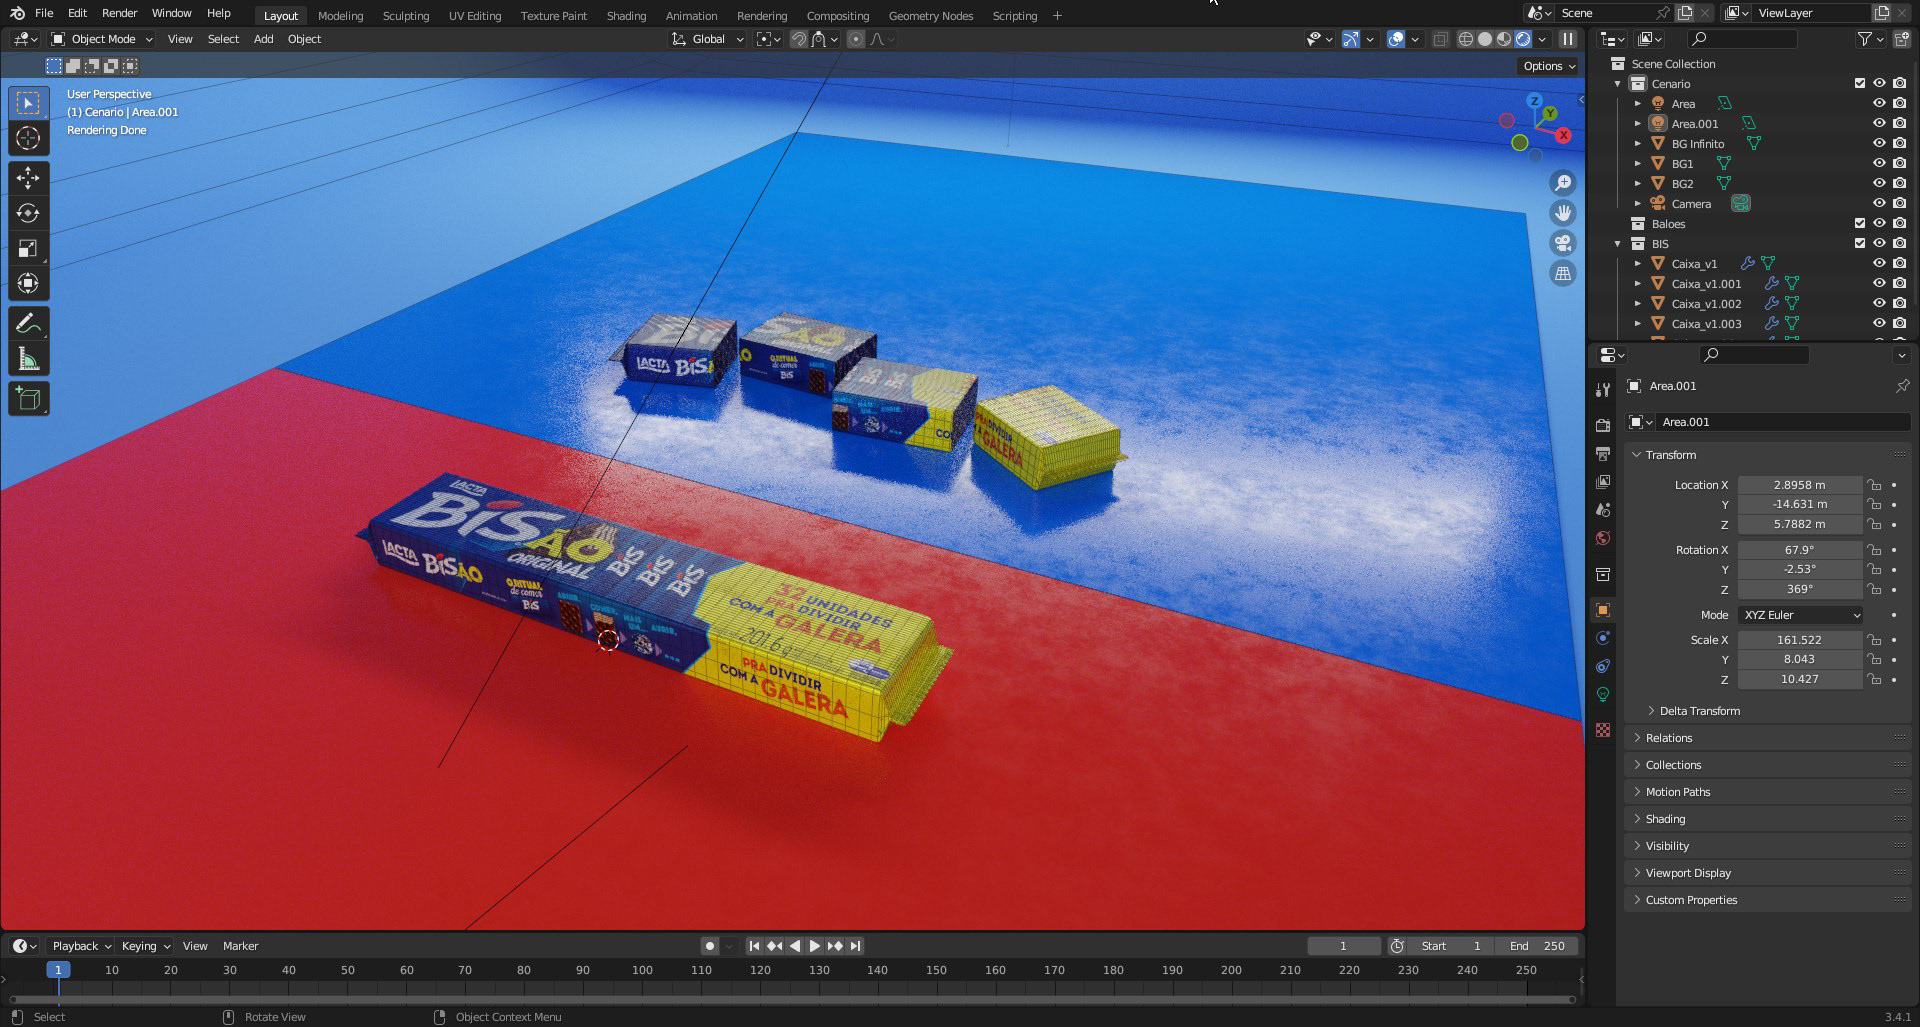Open the Render properties tab

click(x=1603, y=425)
